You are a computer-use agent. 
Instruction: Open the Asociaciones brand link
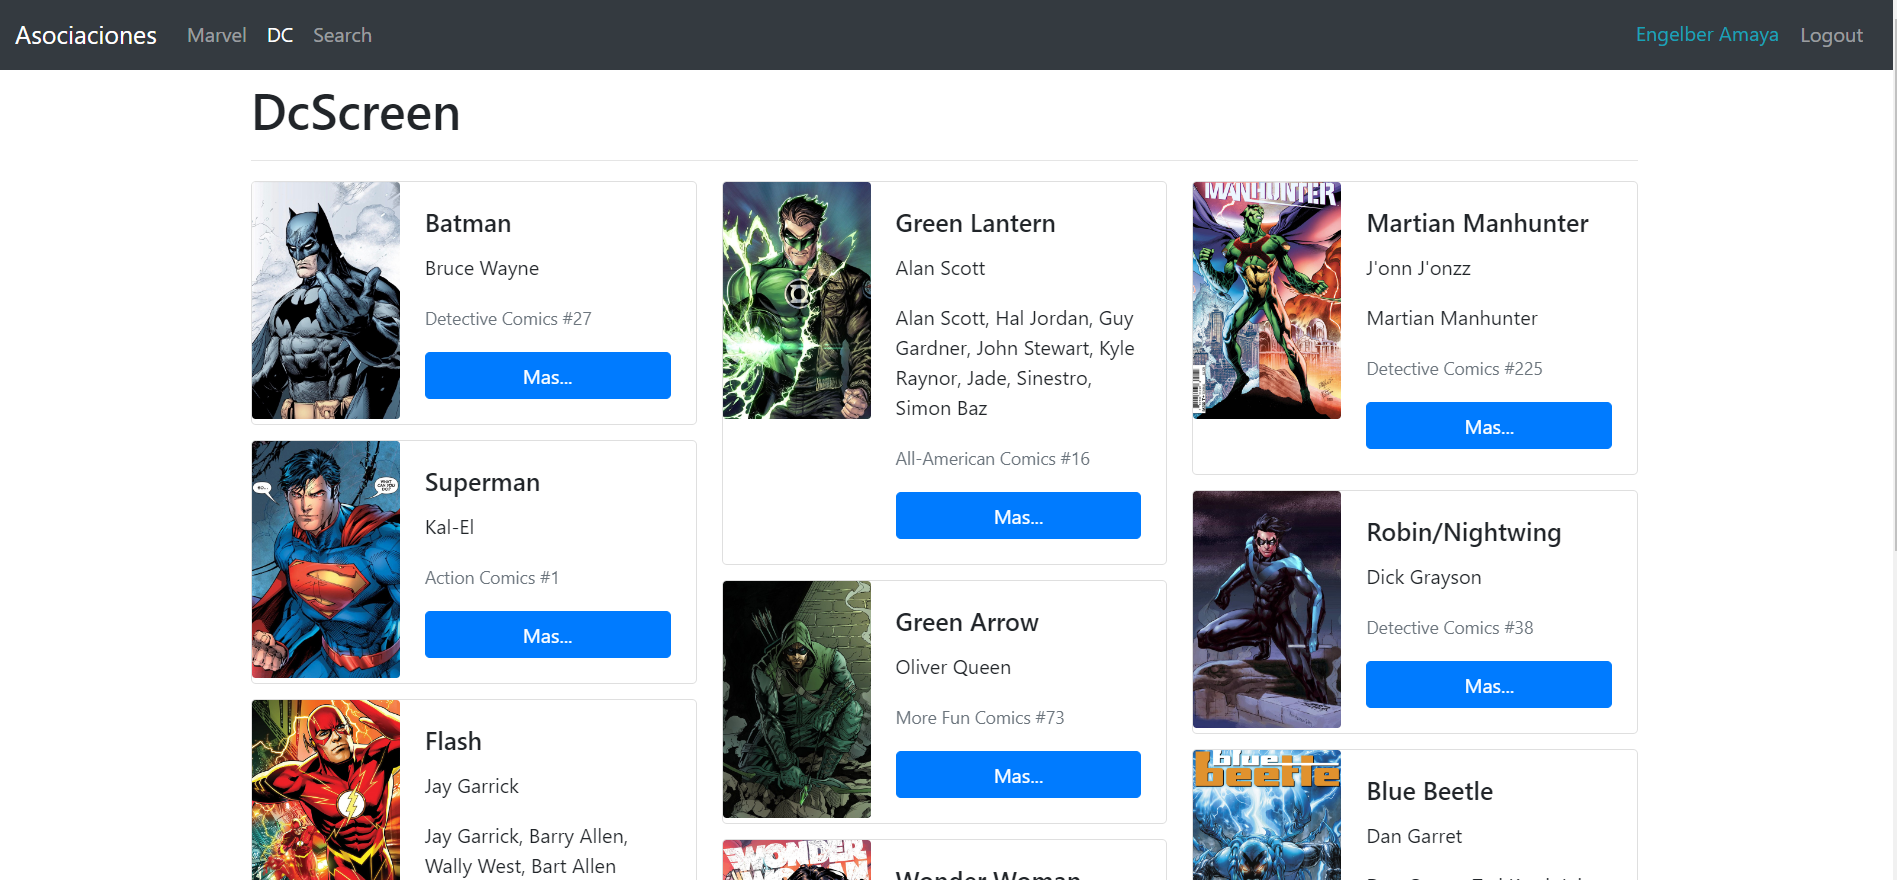coord(86,35)
